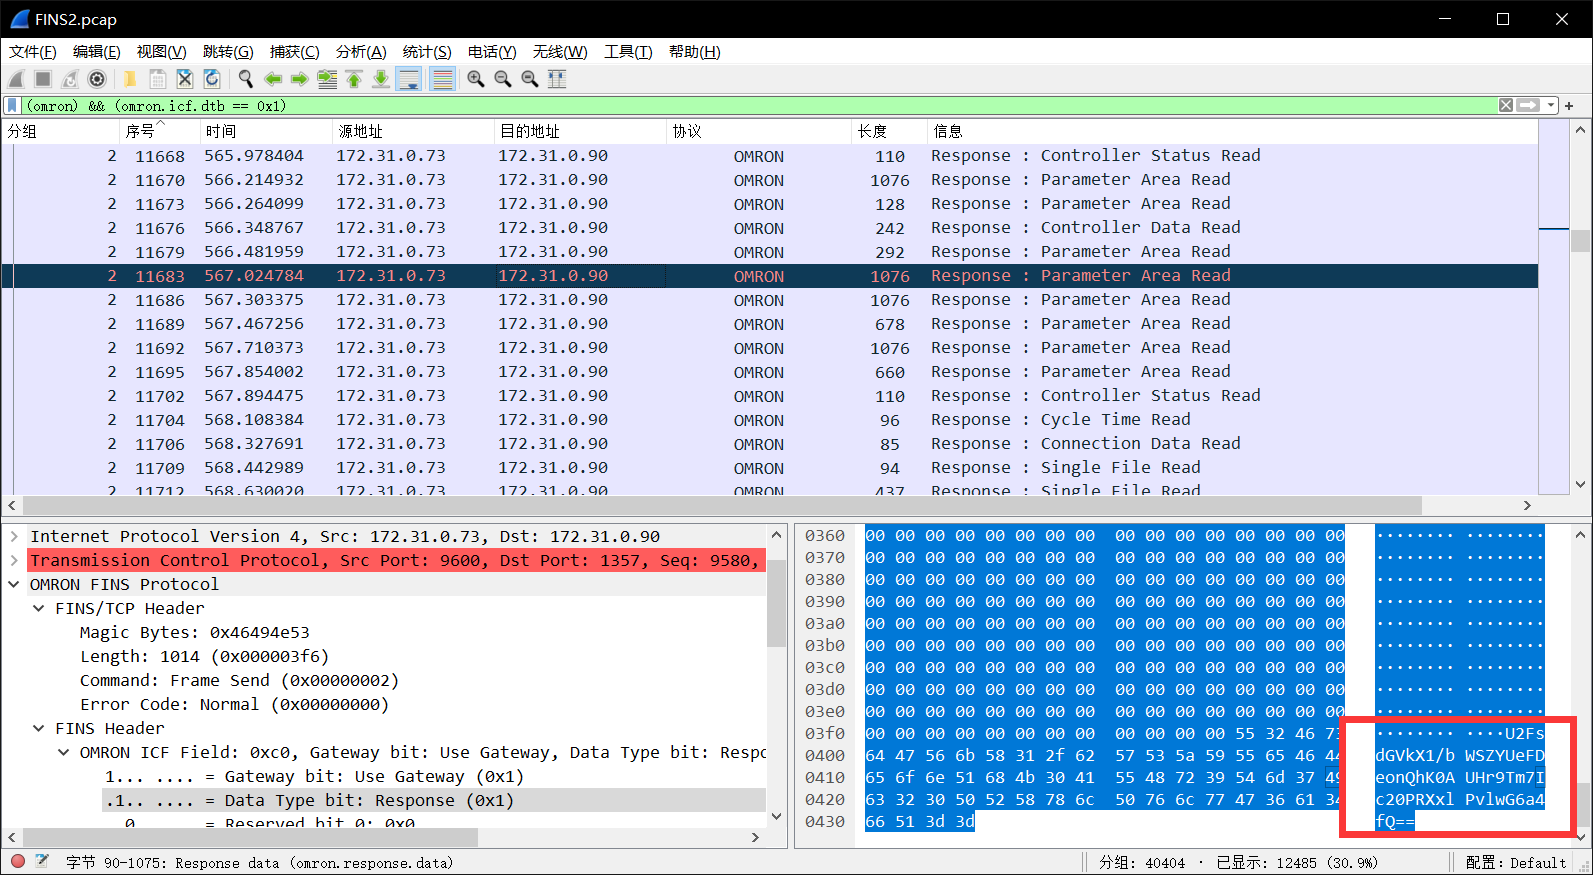The width and height of the screenshot is (1593, 875).
Task: Open the find packet magnifier
Action: coord(245,79)
